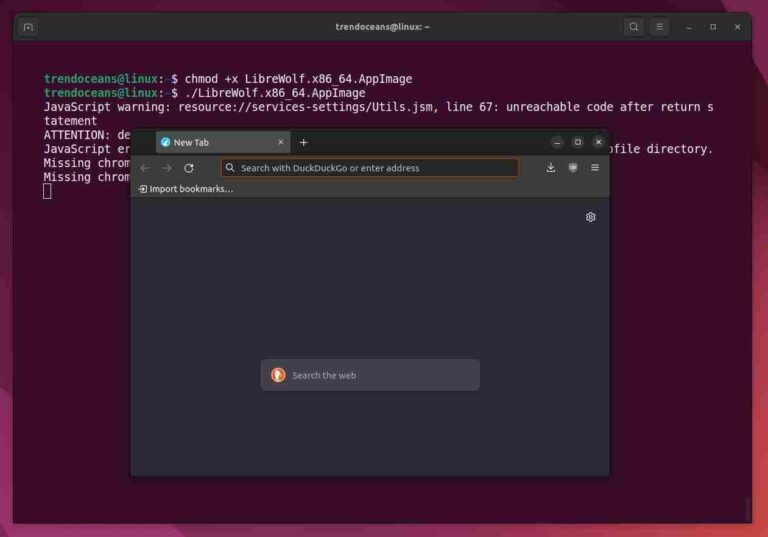
Task: Click the terminal vertical scrollbar
Action: click(x=746, y=507)
